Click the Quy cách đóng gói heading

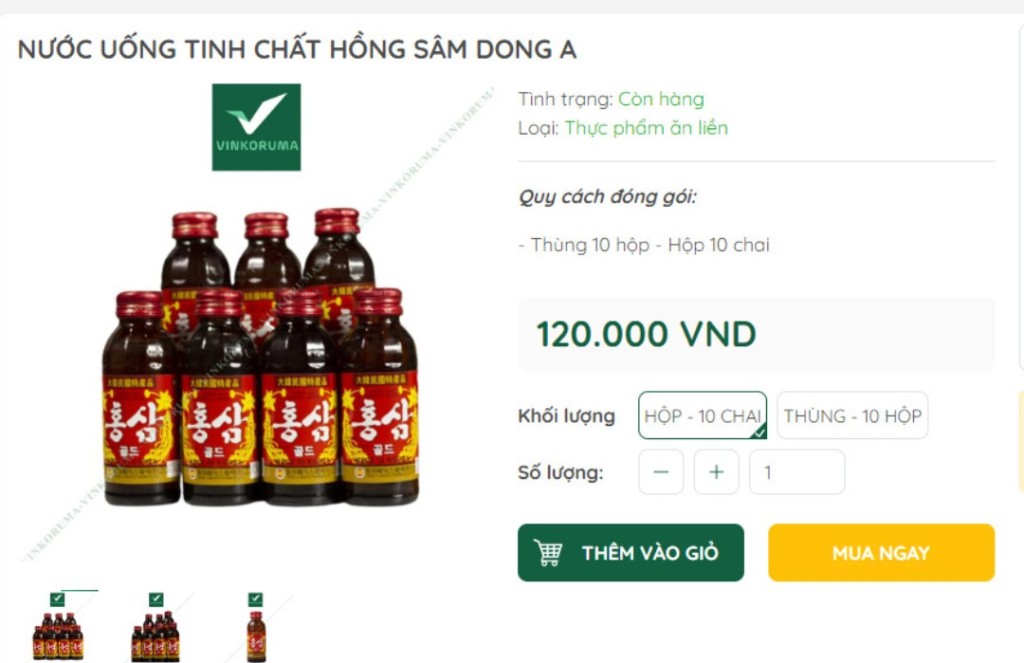click(x=607, y=197)
